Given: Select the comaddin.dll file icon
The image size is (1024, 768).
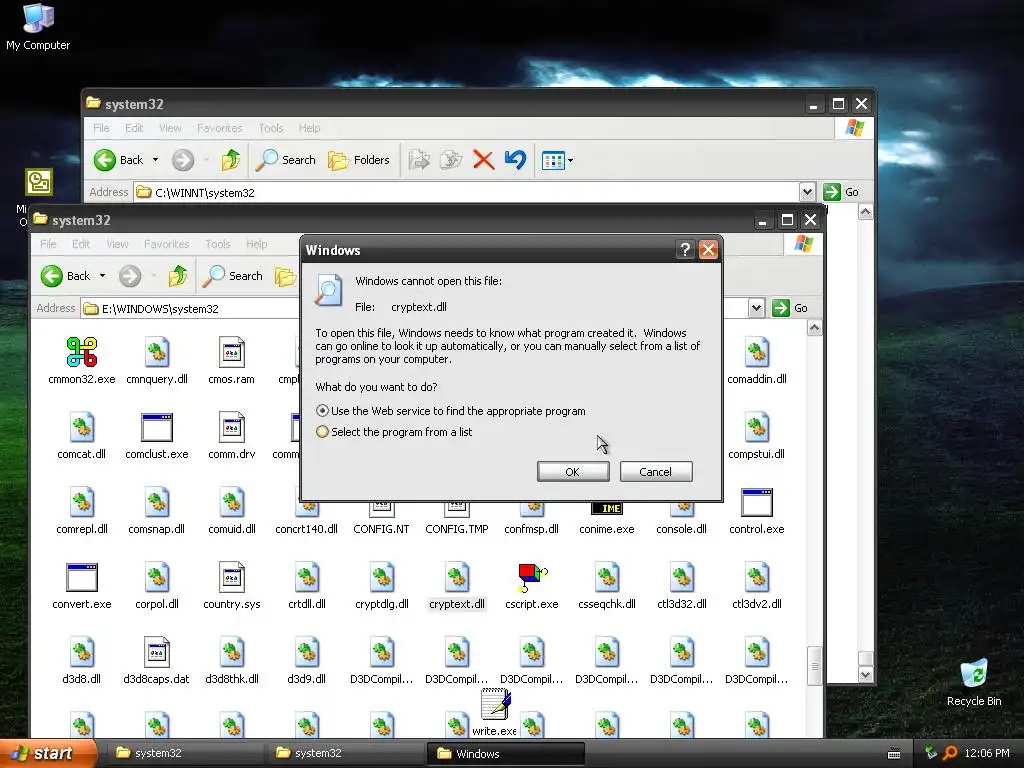Looking at the screenshot, I should point(757,353).
